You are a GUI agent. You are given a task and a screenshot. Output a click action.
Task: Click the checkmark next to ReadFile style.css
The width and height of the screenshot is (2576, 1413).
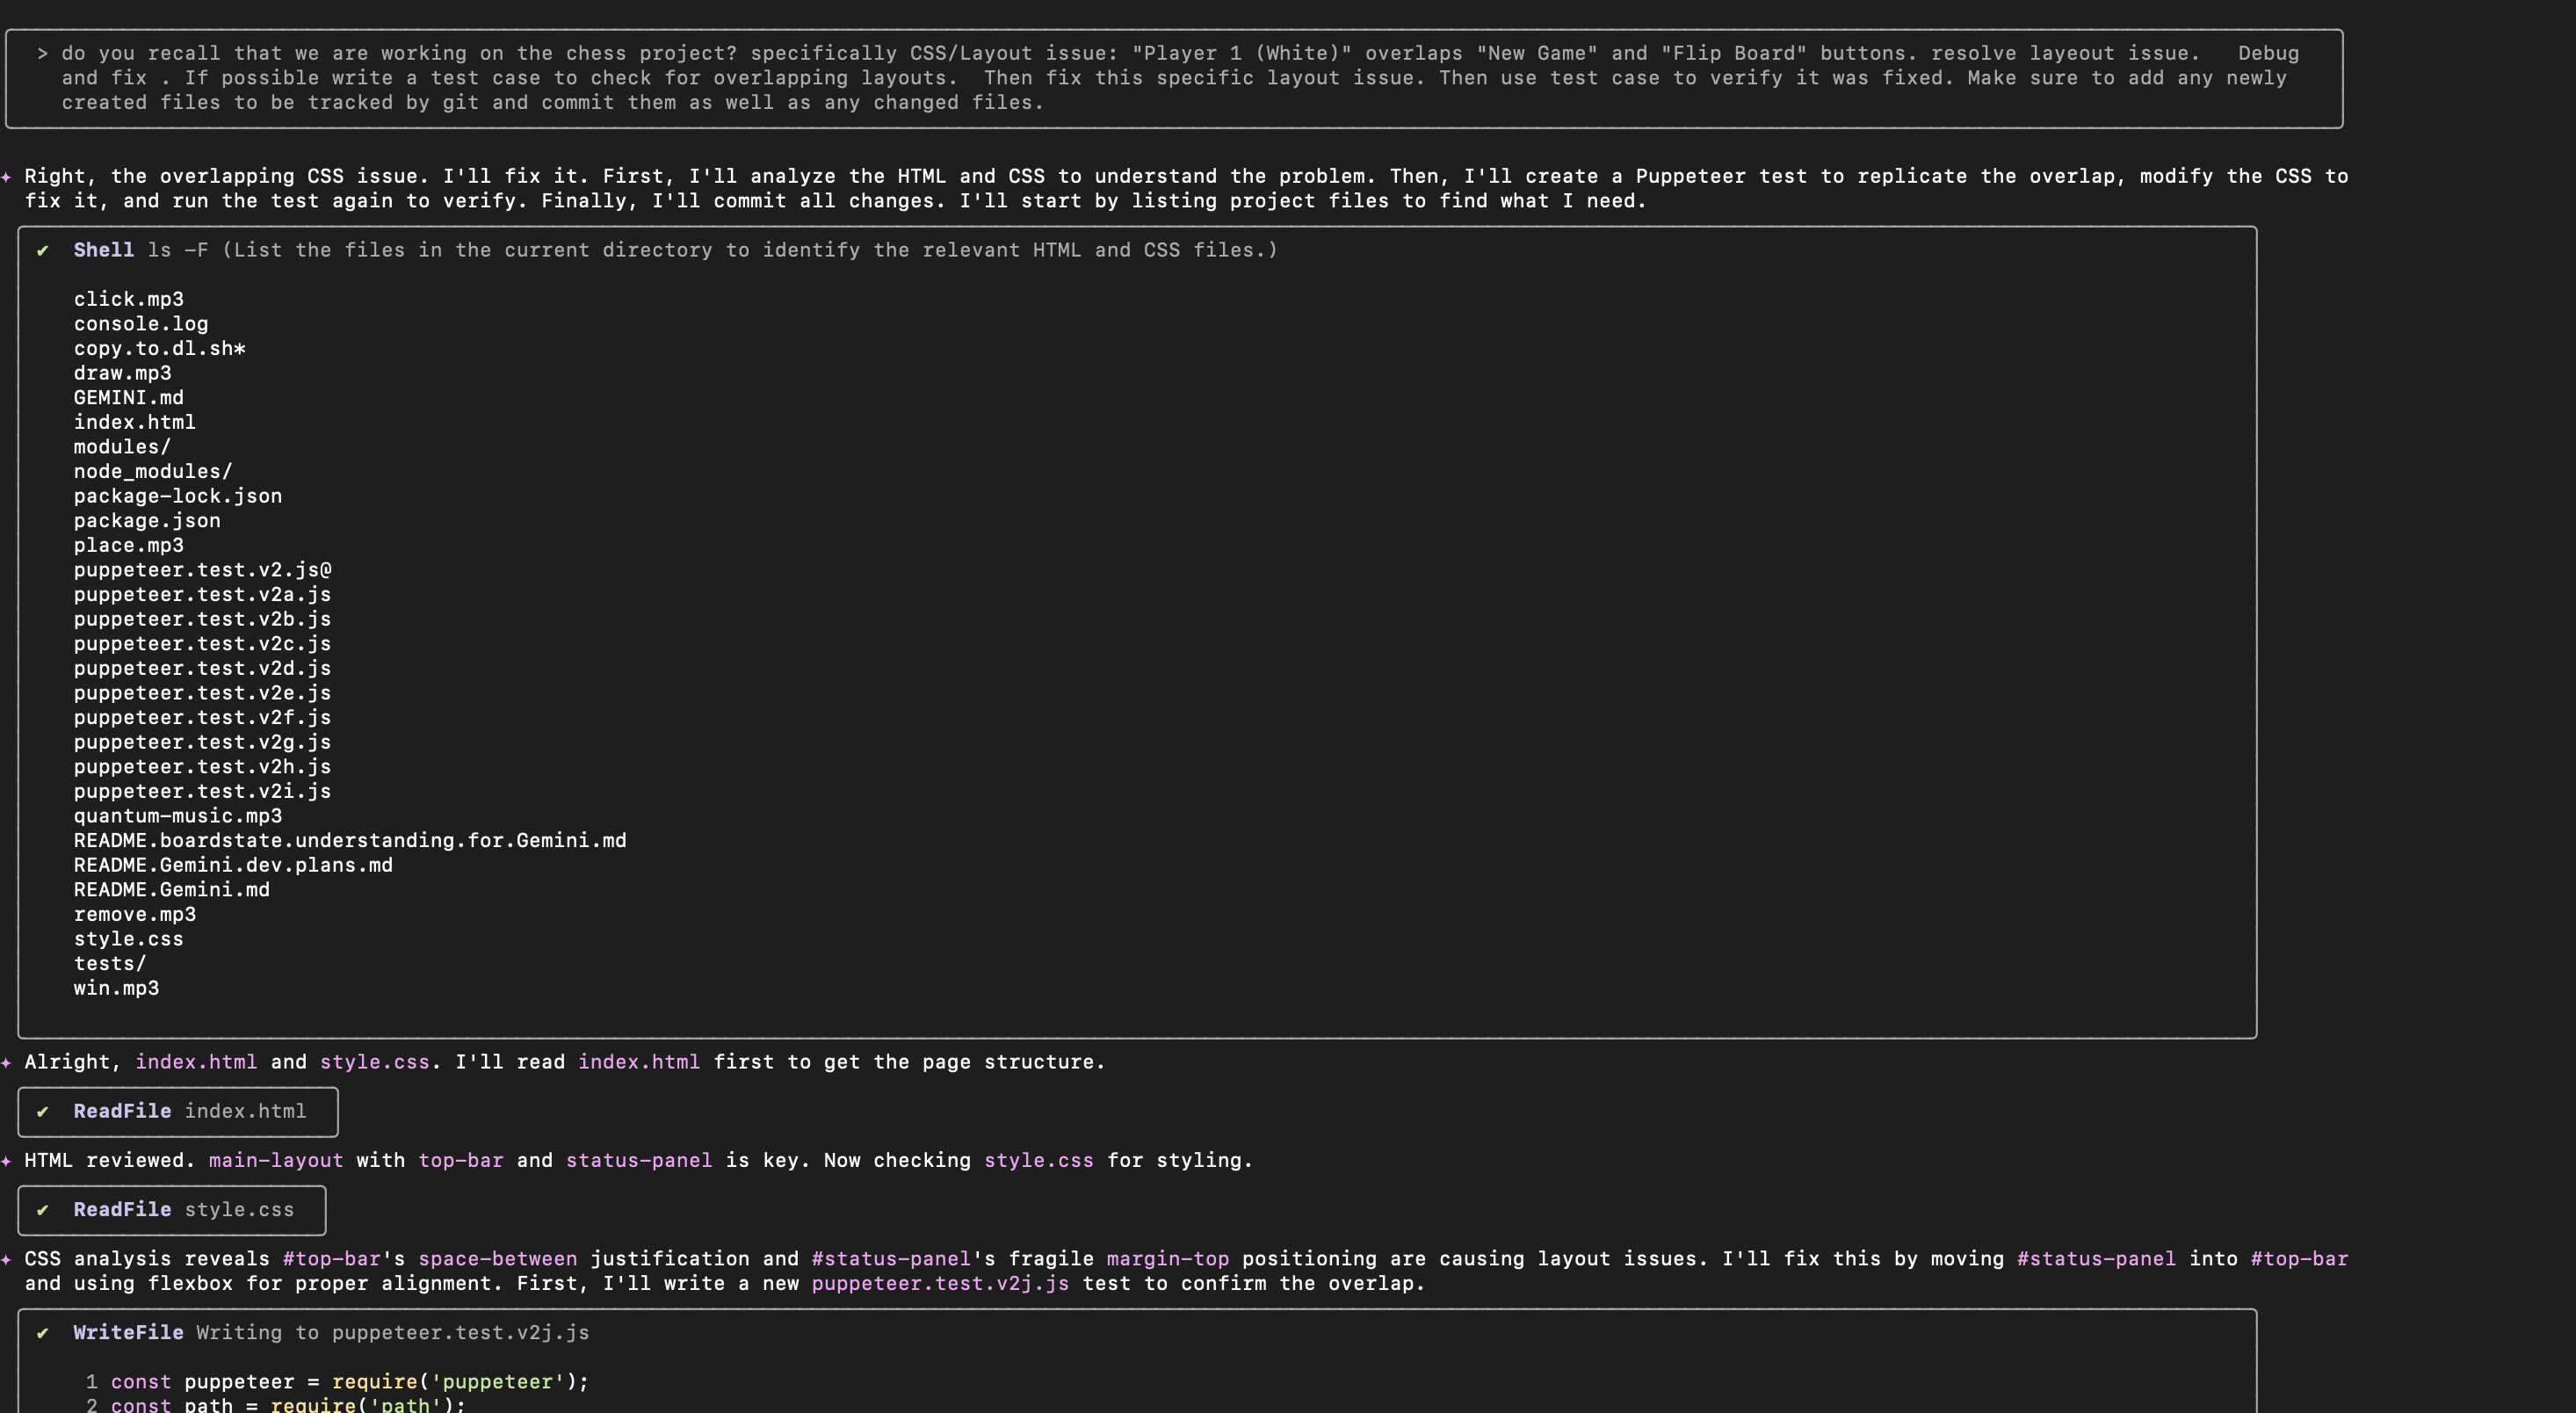pos(43,1210)
